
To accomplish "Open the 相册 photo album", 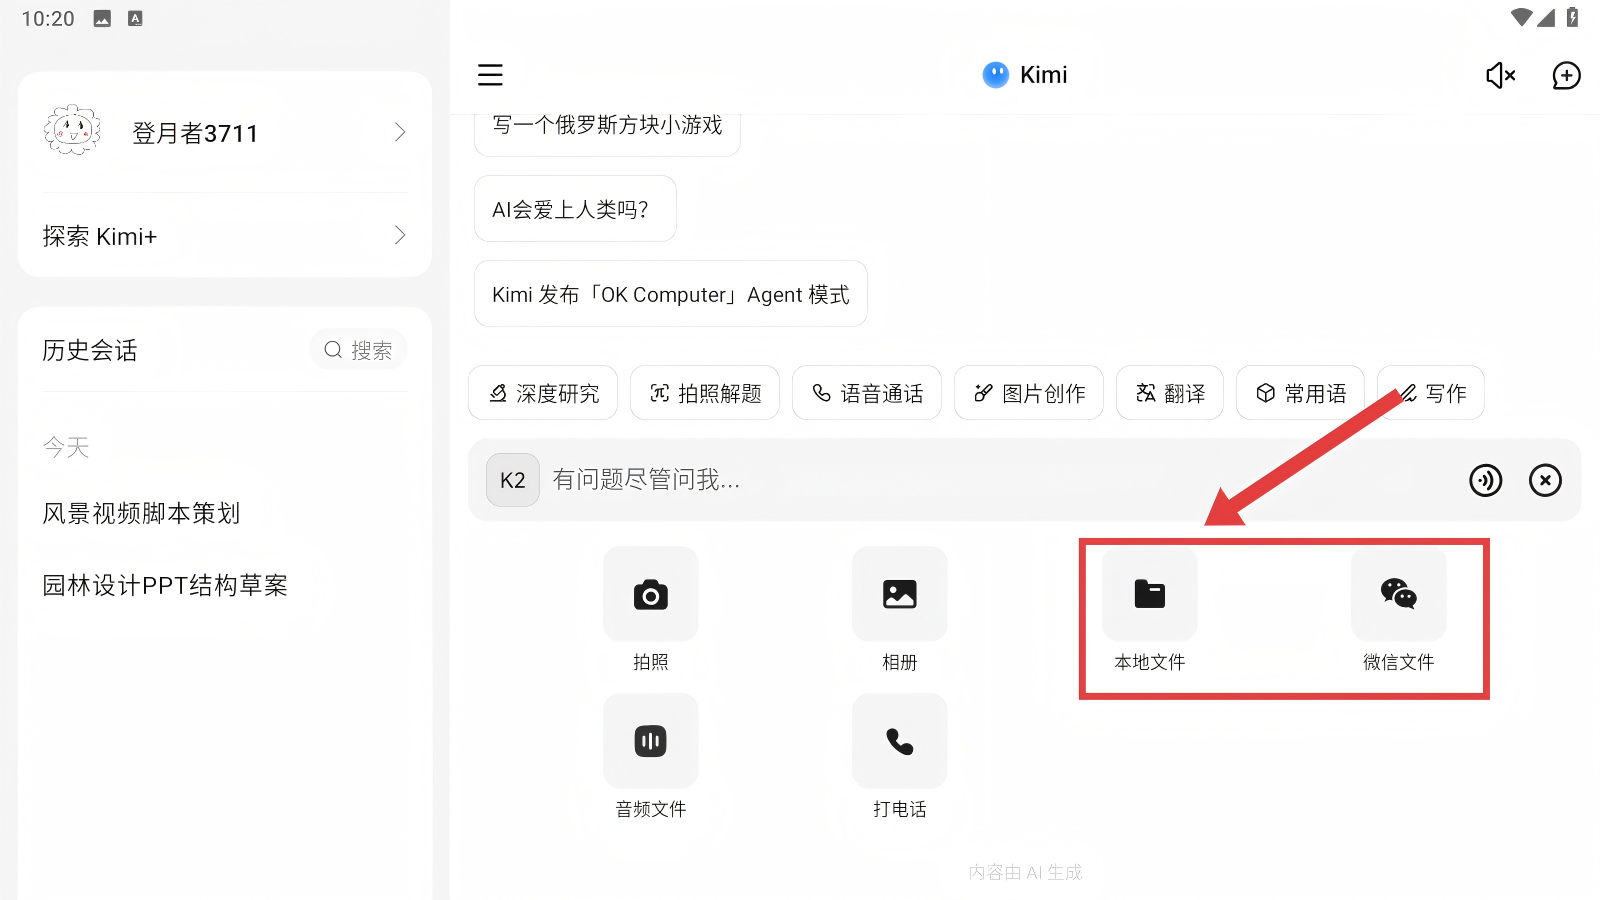I will pyautogui.click(x=899, y=595).
